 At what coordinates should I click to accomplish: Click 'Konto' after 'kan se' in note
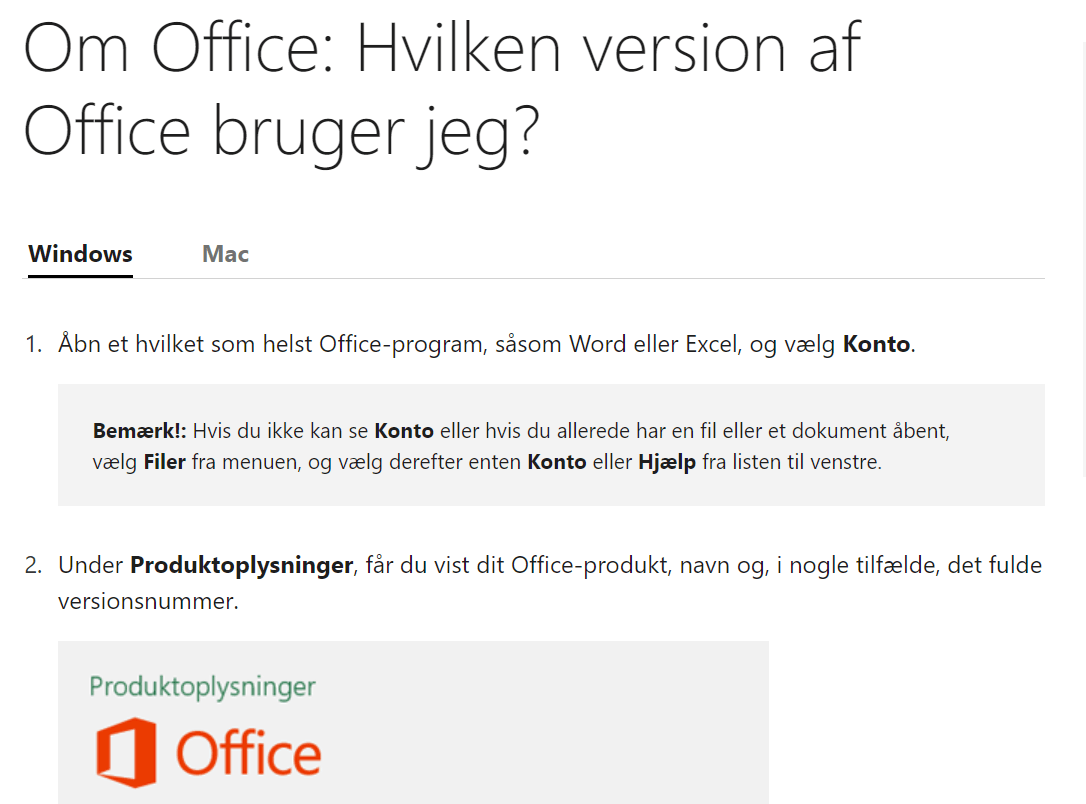(404, 431)
